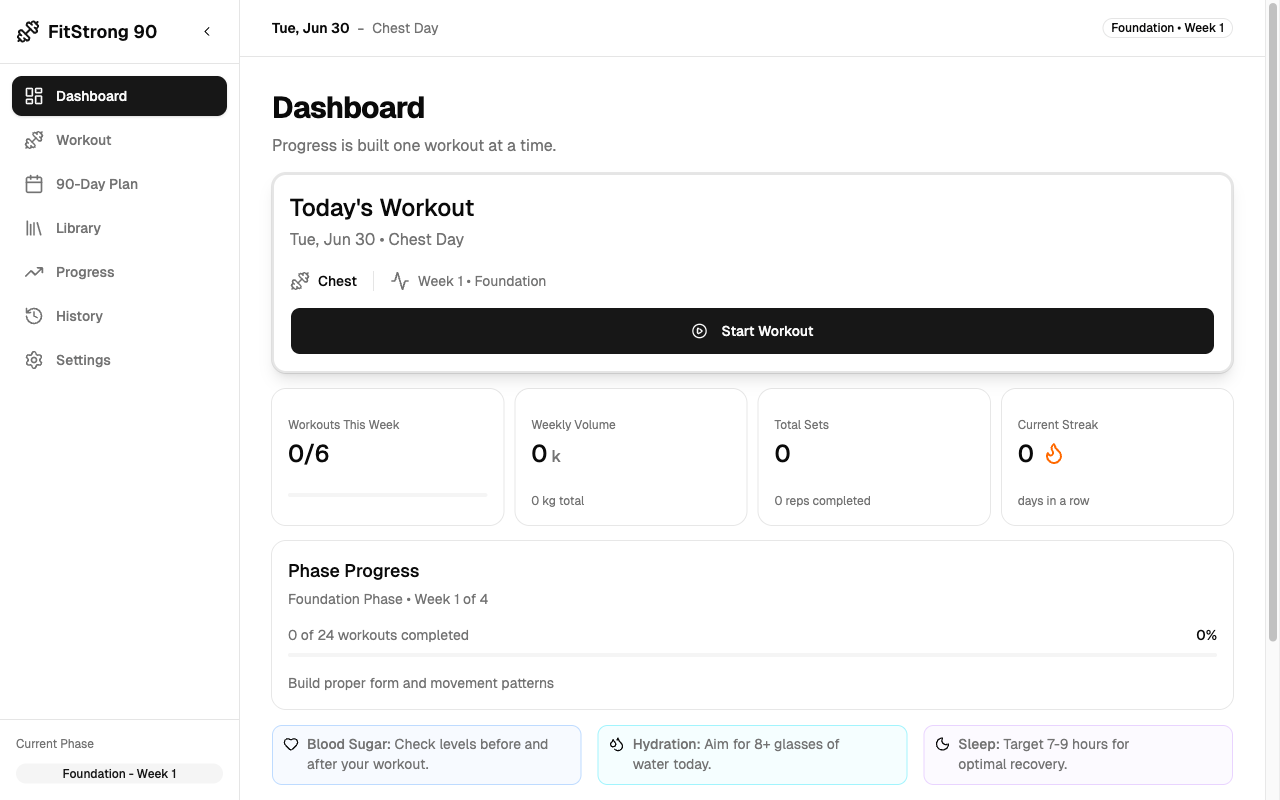Go to the Workout page
This screenshot has width=1280, height=800.
point(119,140)
